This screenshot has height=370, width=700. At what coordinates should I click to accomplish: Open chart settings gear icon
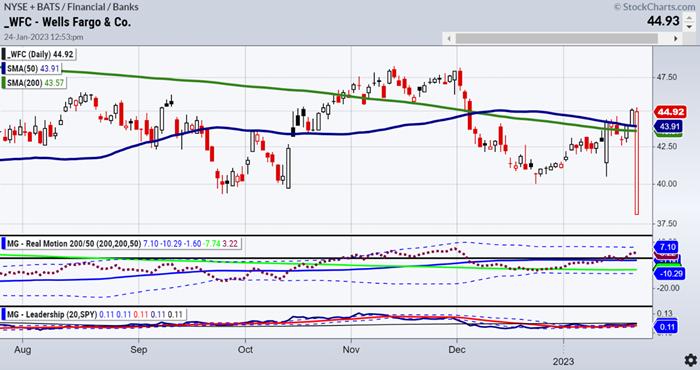691,360
